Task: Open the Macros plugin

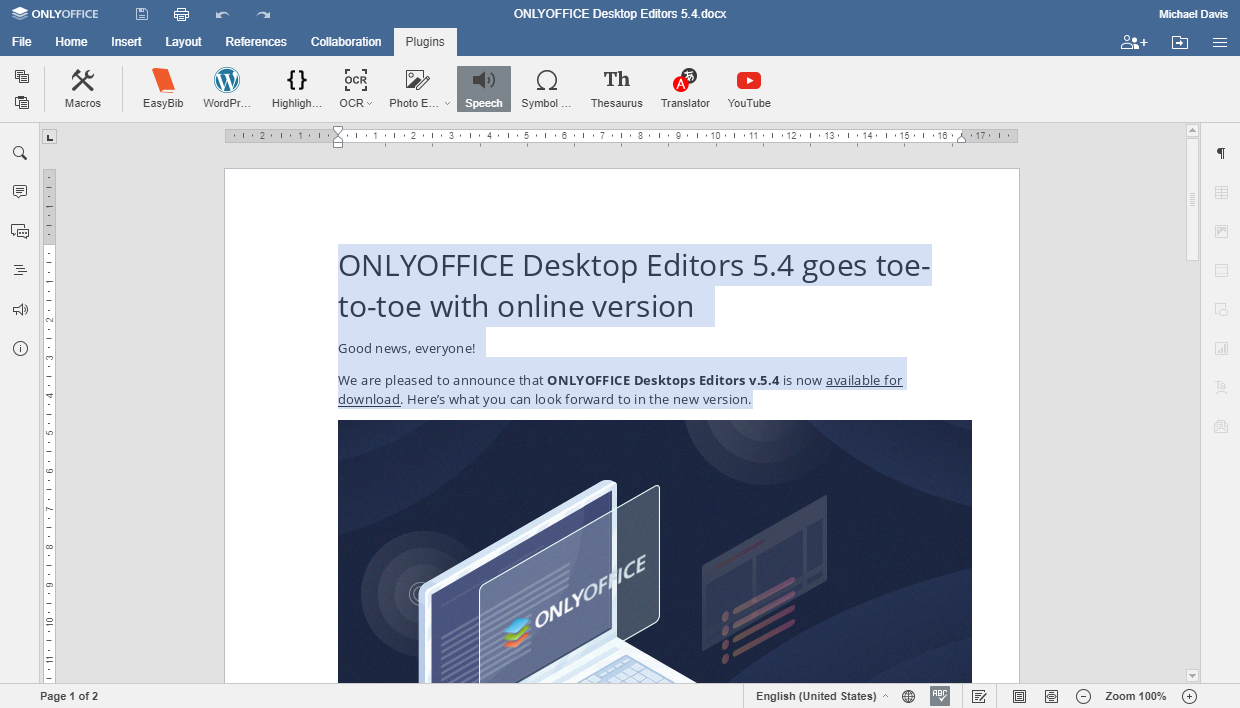Action: point(83,89)
